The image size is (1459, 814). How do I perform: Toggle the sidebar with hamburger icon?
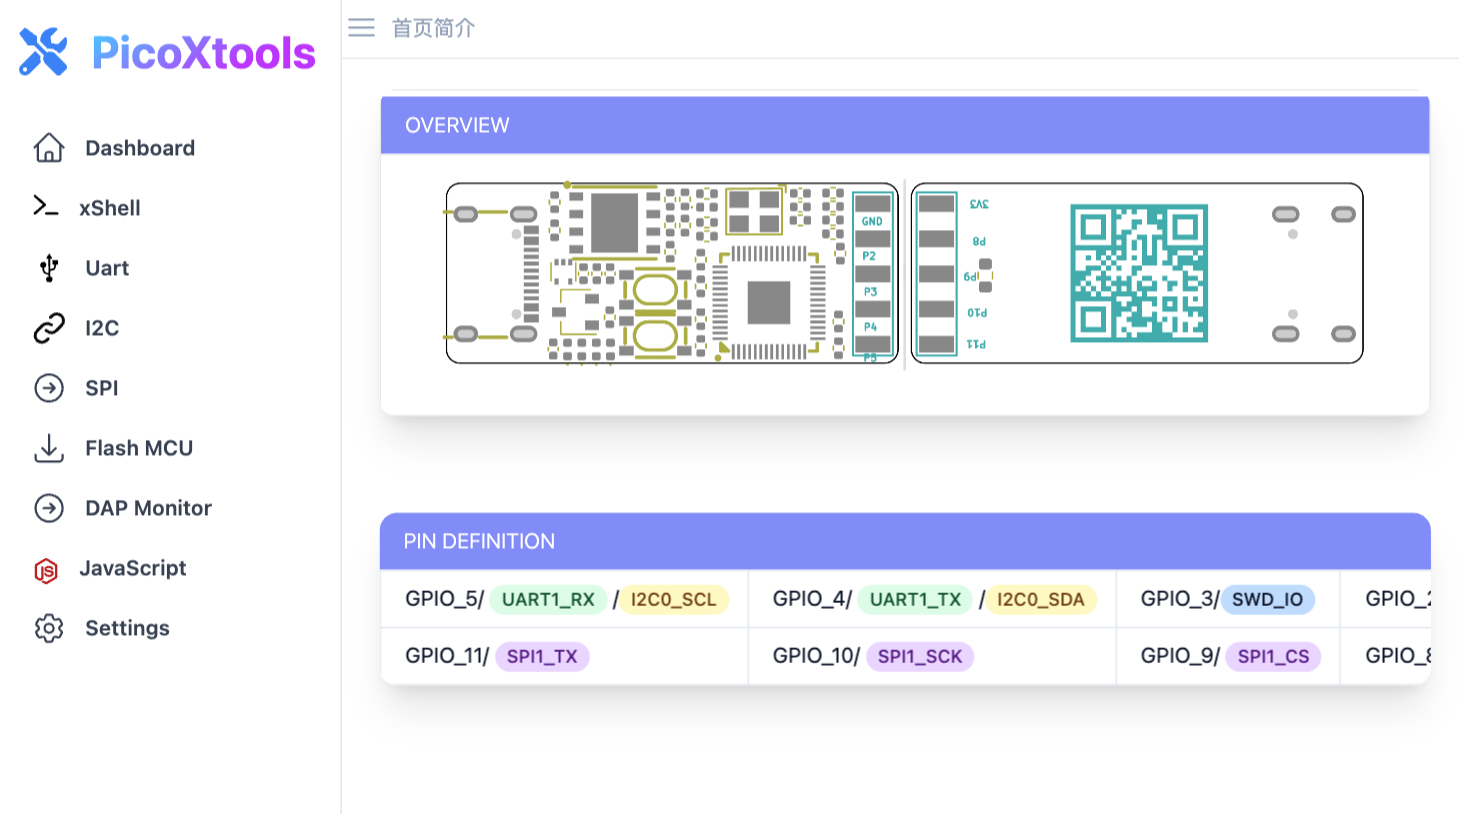coord(361,28)
